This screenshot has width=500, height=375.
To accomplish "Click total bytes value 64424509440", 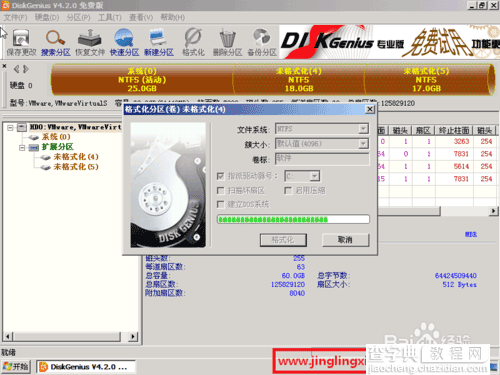I will (x=455, y=276).
